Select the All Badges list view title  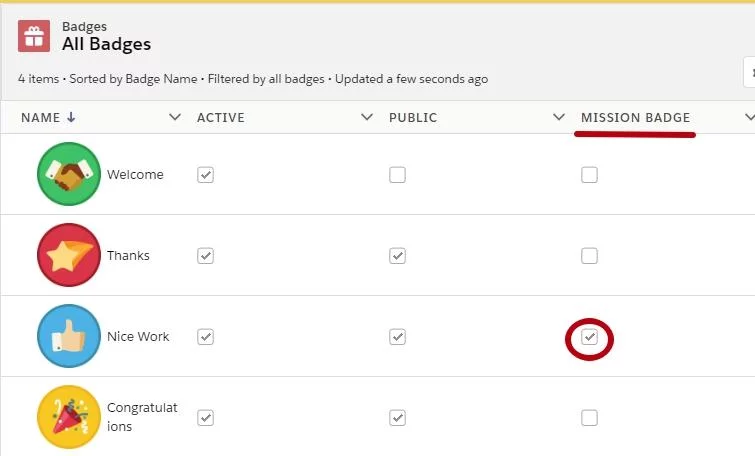click(x=106, y=44)
